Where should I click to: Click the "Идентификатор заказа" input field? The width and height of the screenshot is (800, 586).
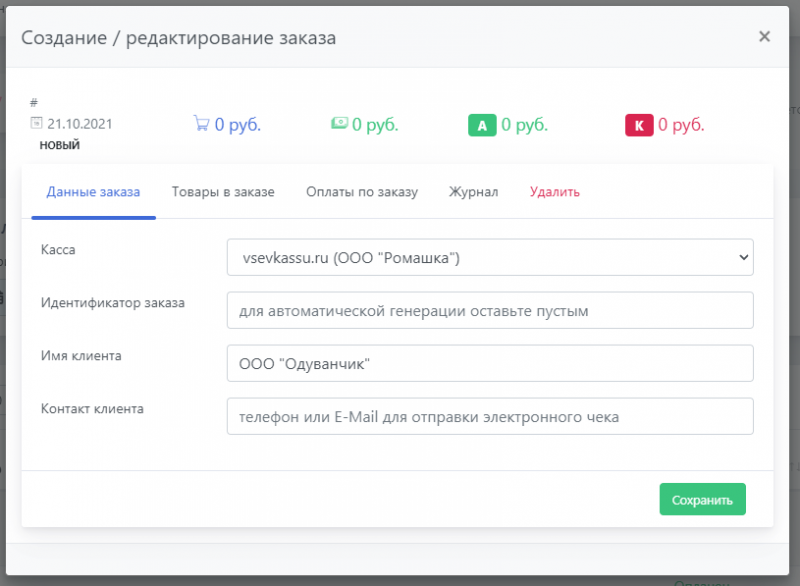(x=490, y=310)
